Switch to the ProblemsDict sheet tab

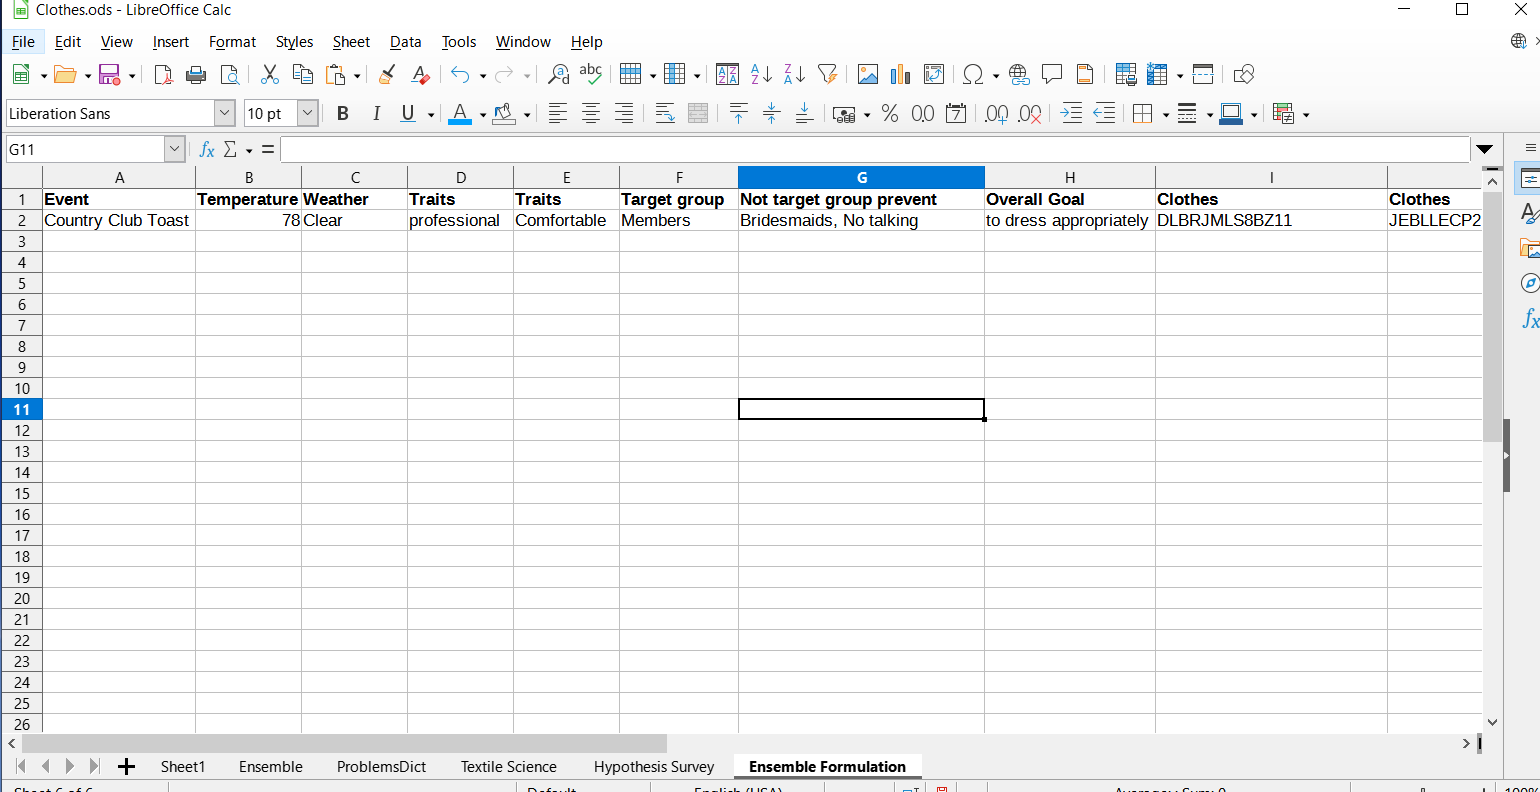pos(381,767)
